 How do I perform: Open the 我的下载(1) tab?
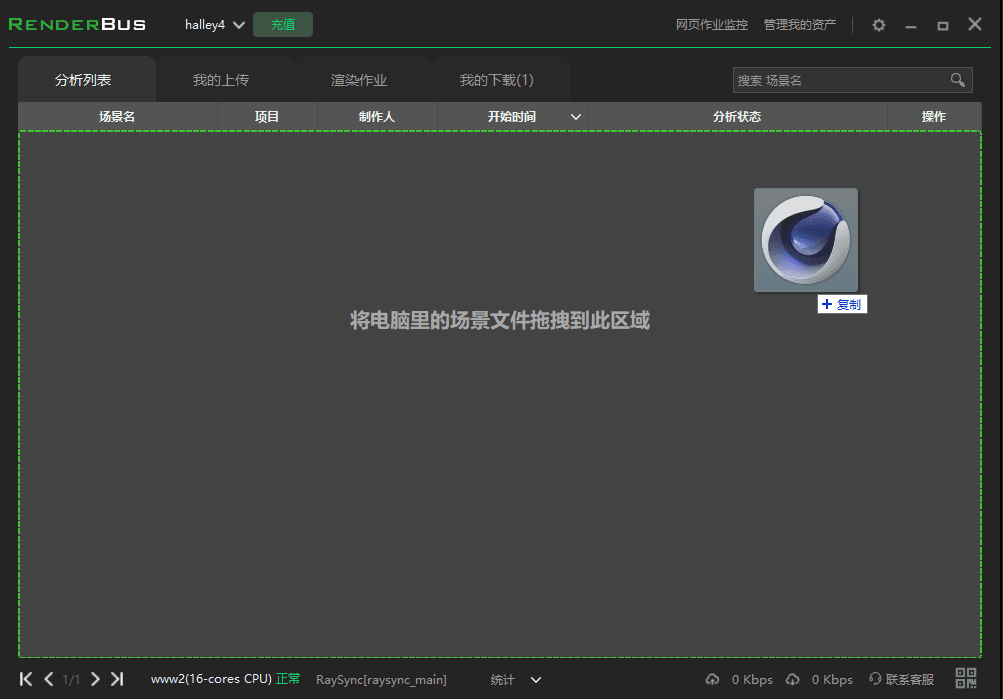pos(496,80)
